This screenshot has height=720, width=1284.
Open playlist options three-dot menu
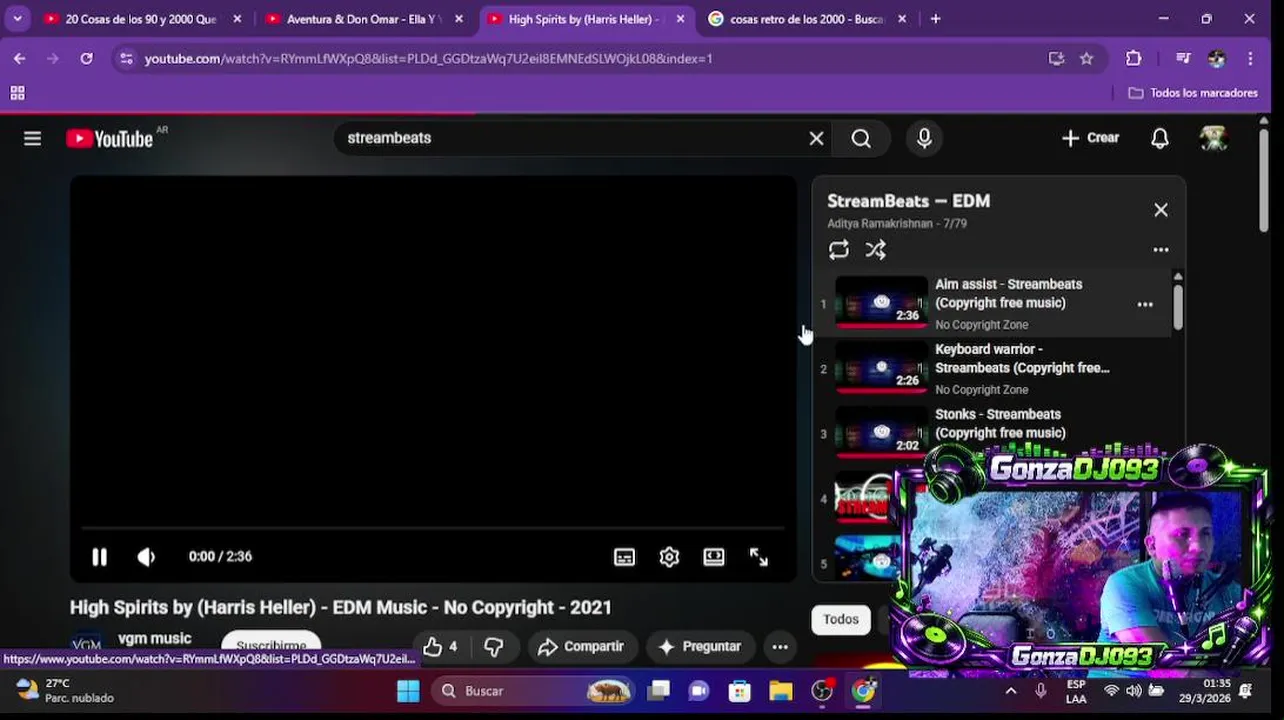1160,250
